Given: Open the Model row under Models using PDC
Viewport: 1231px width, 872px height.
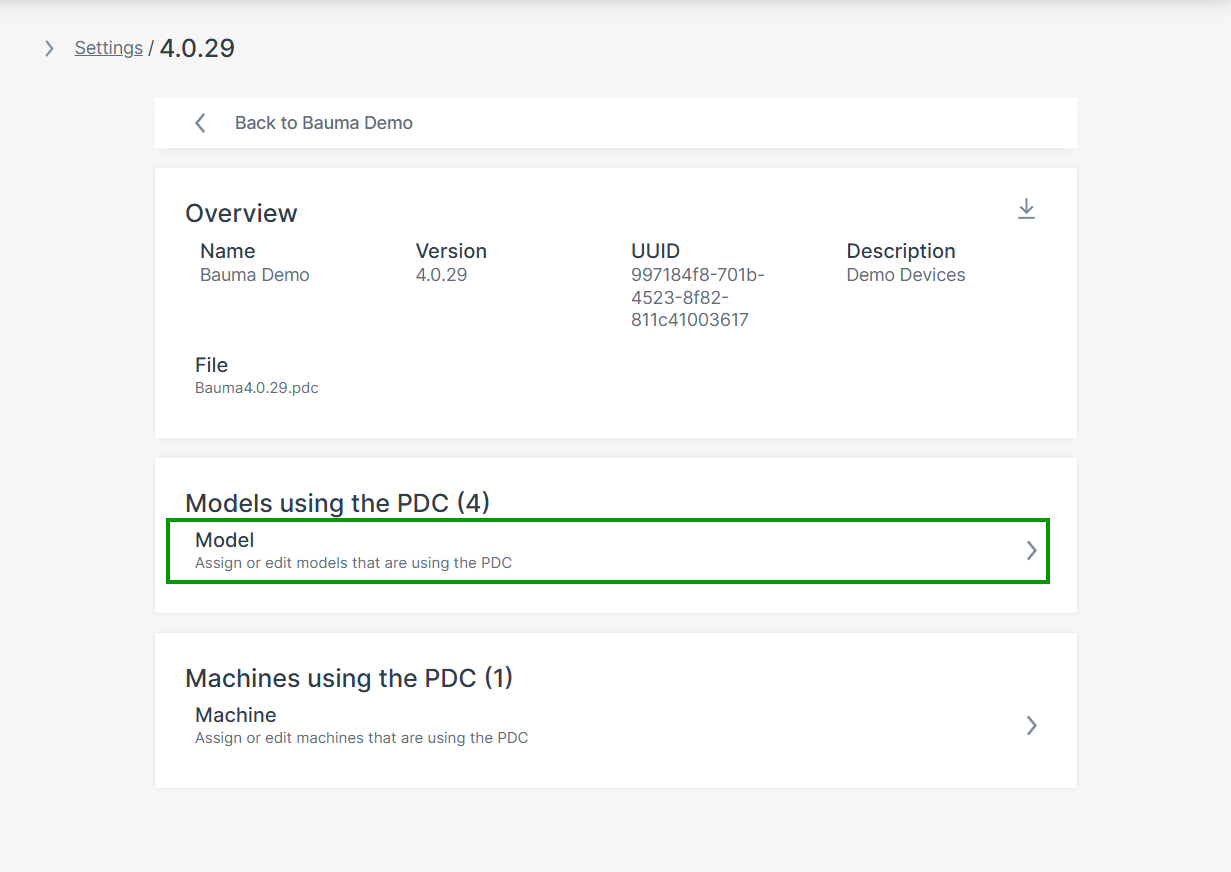Looking at the screenshot, I should click(606, 550).
